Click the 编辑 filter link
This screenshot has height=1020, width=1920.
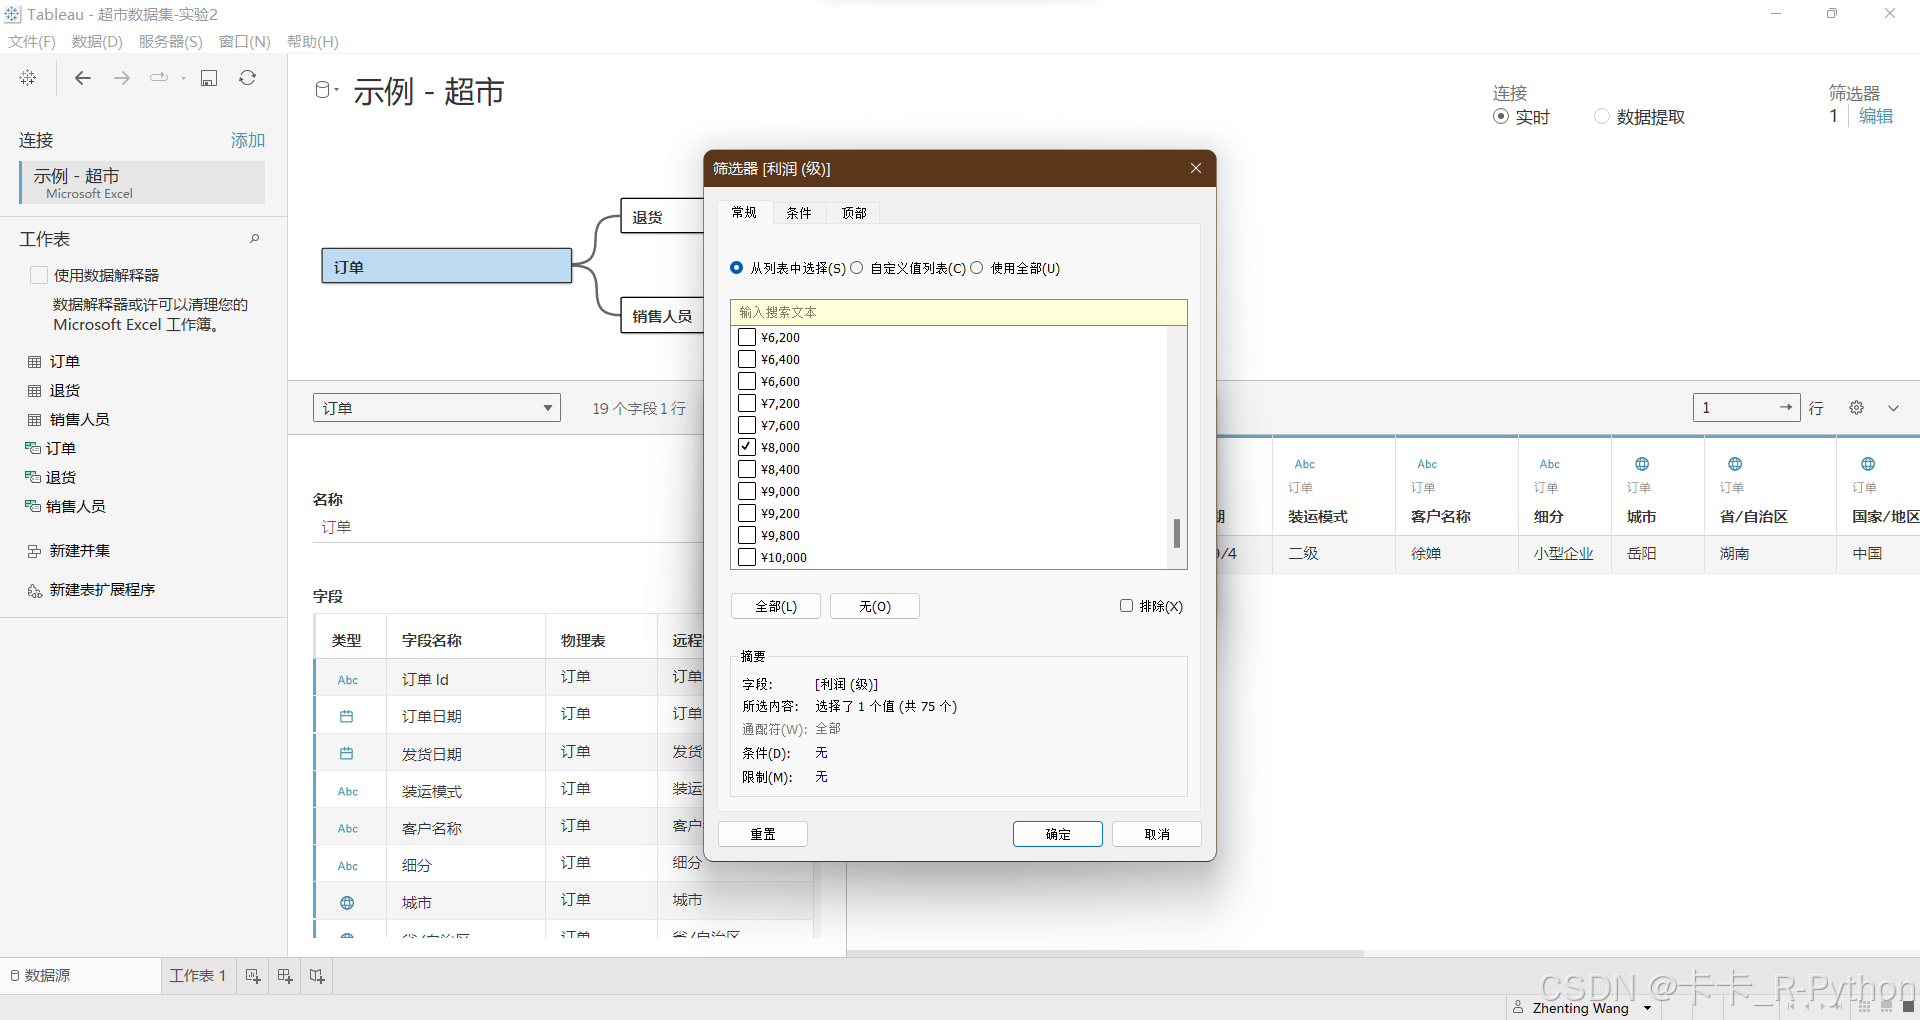(x=1876, y=116)
